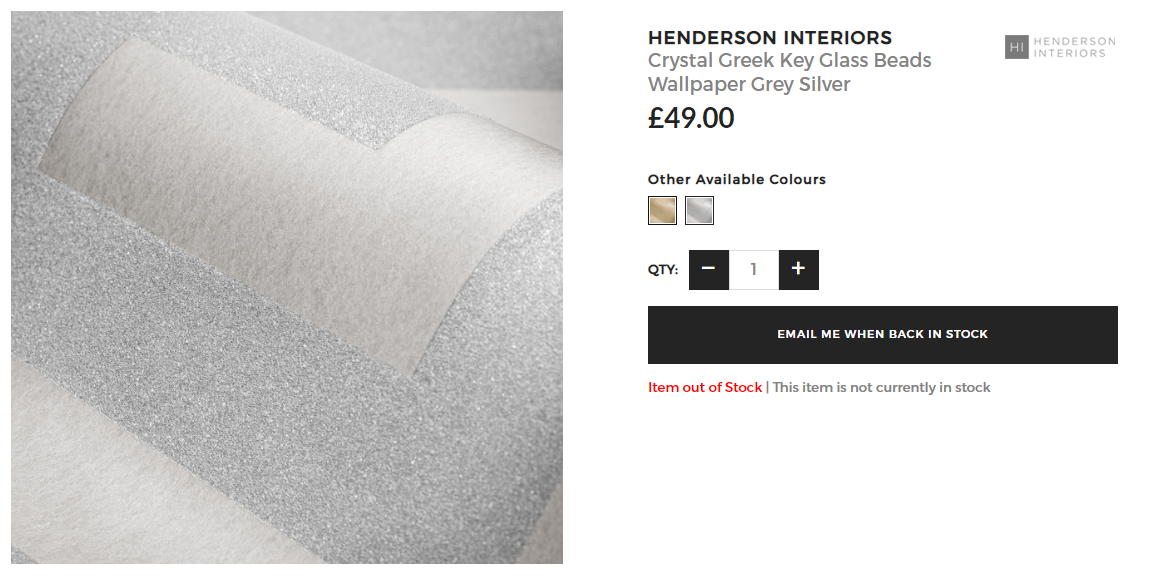The height and width of the screenshot is (576, 1154).
Task: Open the large wallpaper product image
Action: 287,288
